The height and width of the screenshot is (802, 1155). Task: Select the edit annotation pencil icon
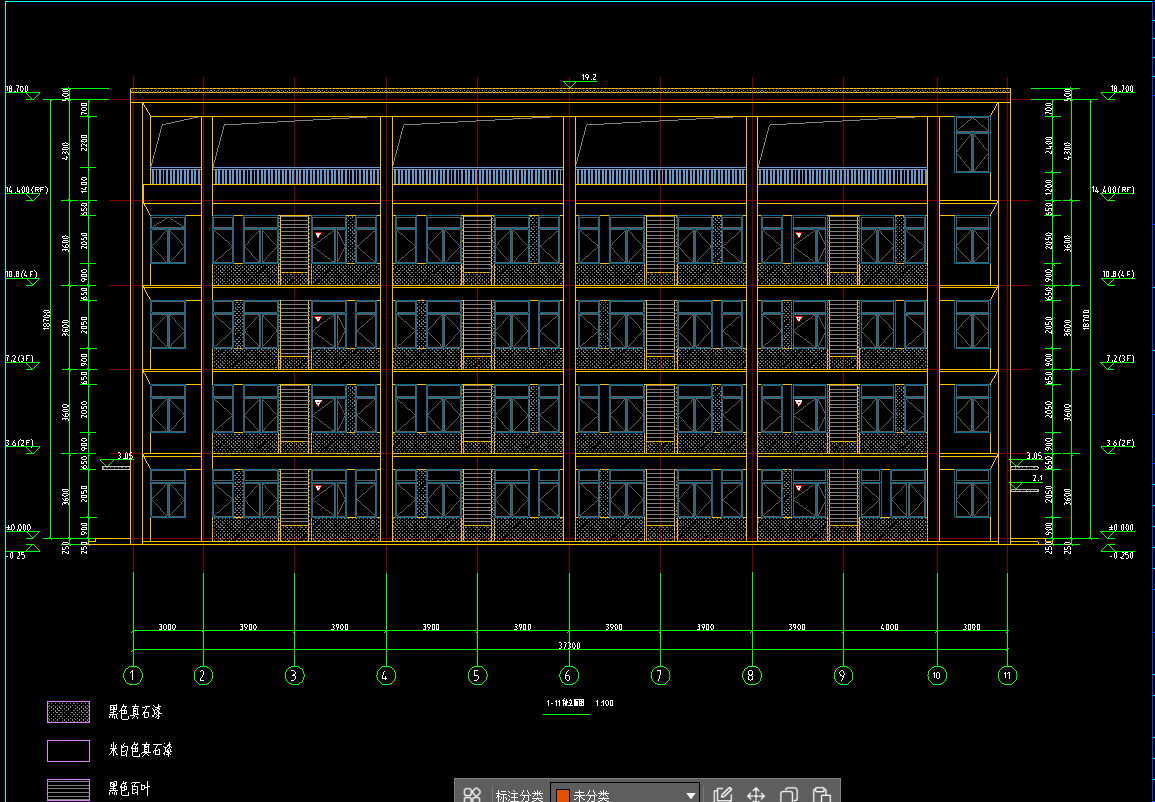pyautogui.click(x=723, y=794)
